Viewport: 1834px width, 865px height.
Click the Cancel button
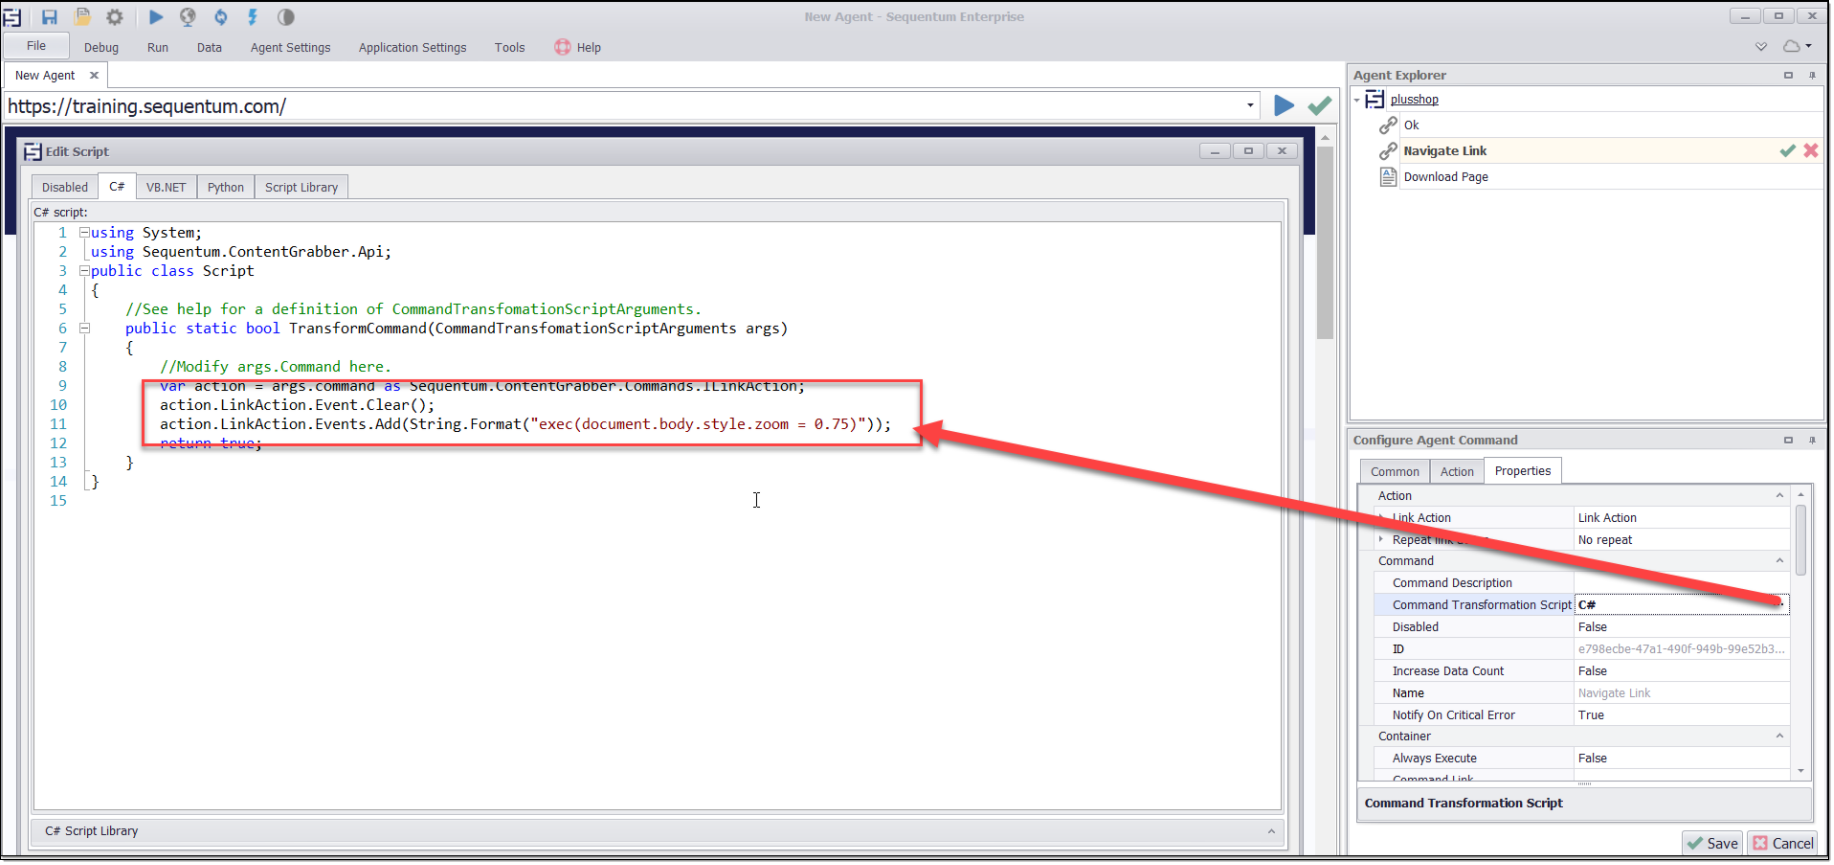click(1783, 843)
